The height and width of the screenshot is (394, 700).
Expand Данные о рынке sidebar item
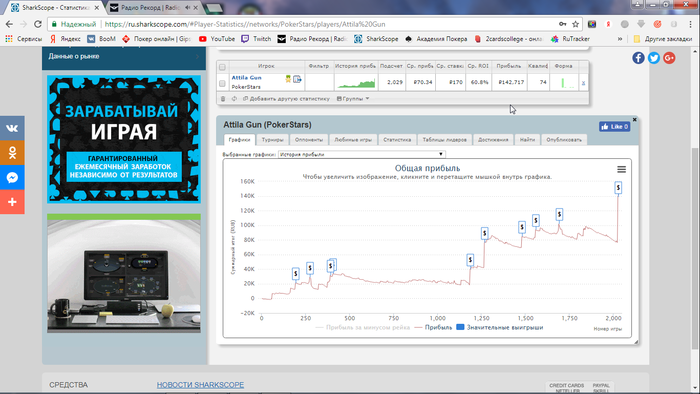[x=124, y=56]
